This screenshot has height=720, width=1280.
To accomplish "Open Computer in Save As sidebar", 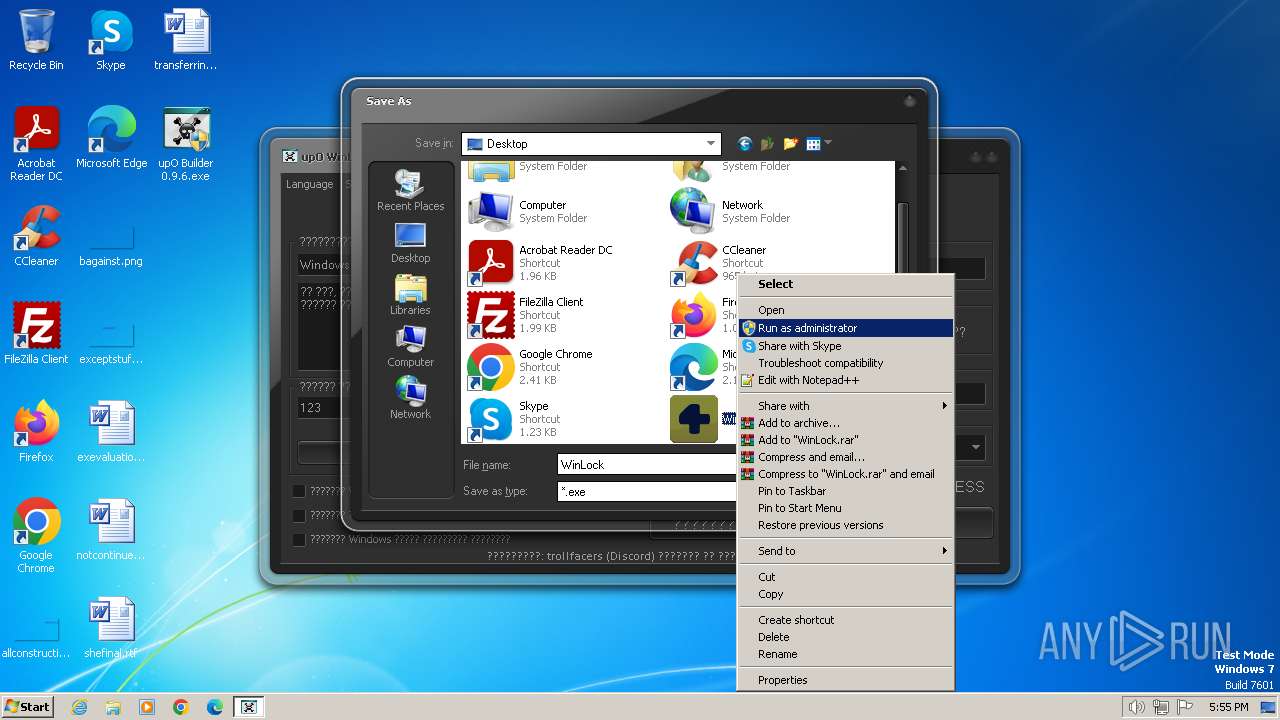I will pyautogui.click(x=410, y=347).
